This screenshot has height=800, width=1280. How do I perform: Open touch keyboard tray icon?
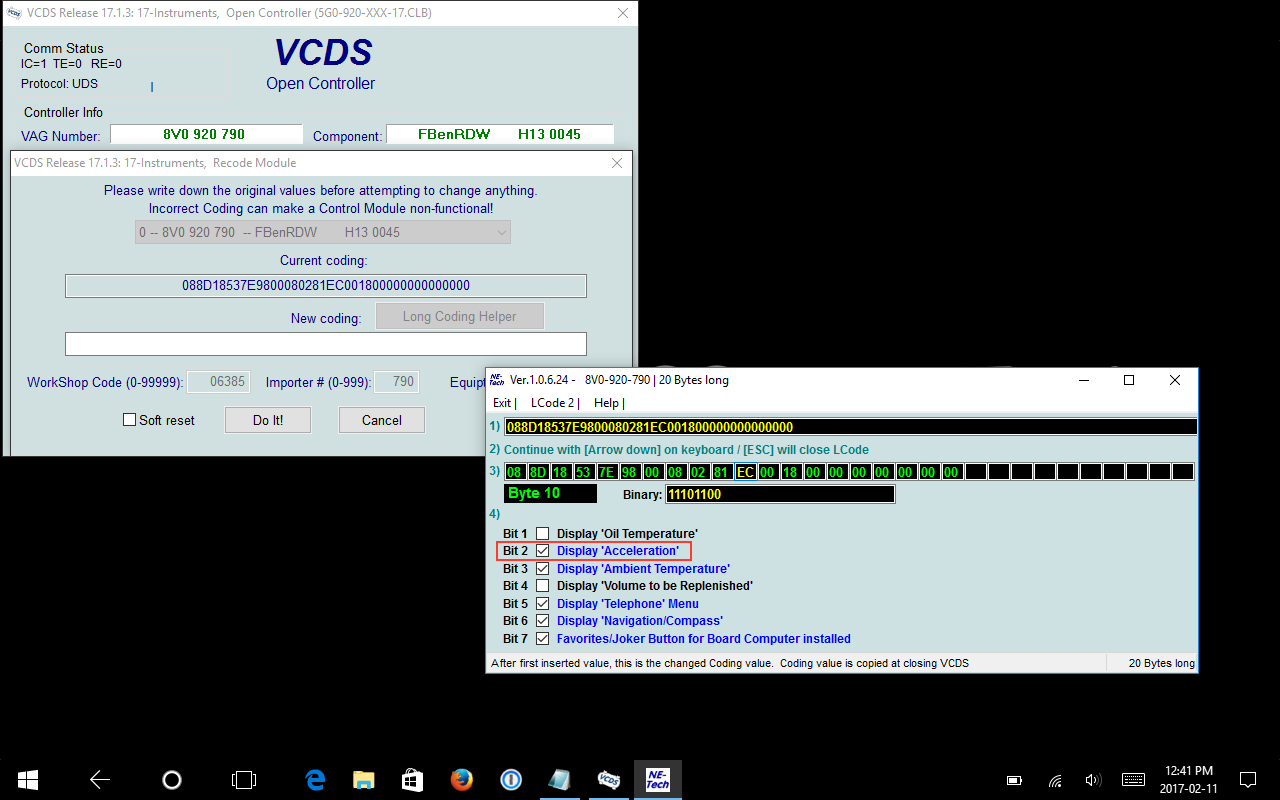[x=1133, y=780]
